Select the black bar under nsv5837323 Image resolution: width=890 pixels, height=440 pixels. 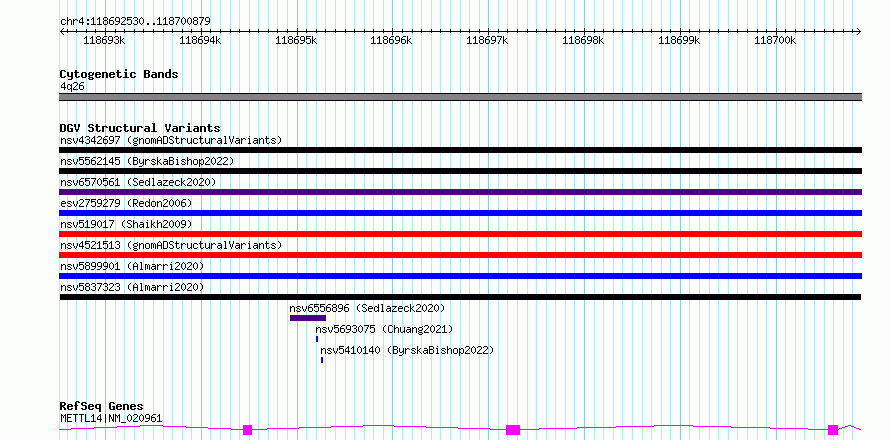click(x=460, y=297)
